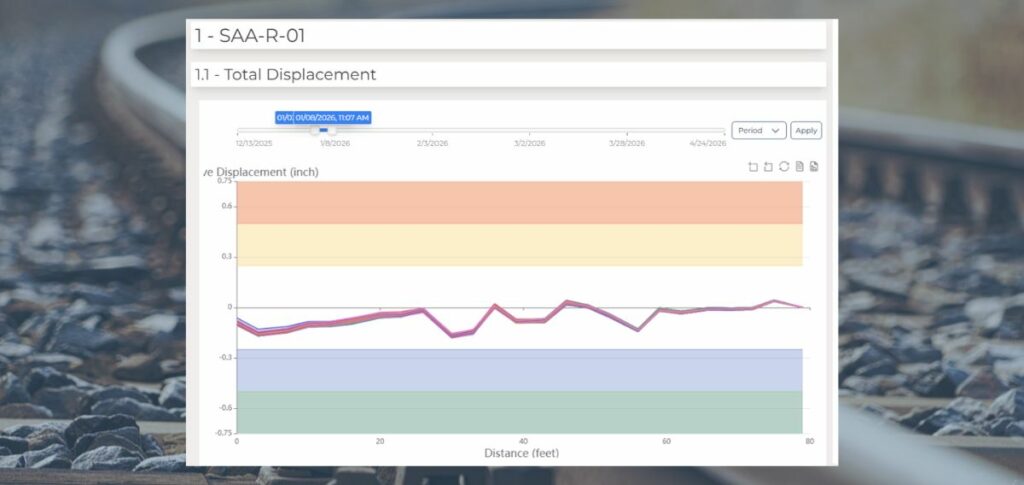1024x485 pixels.
Task: Click the 40 x-axis tick label
Action: (523, 442)
